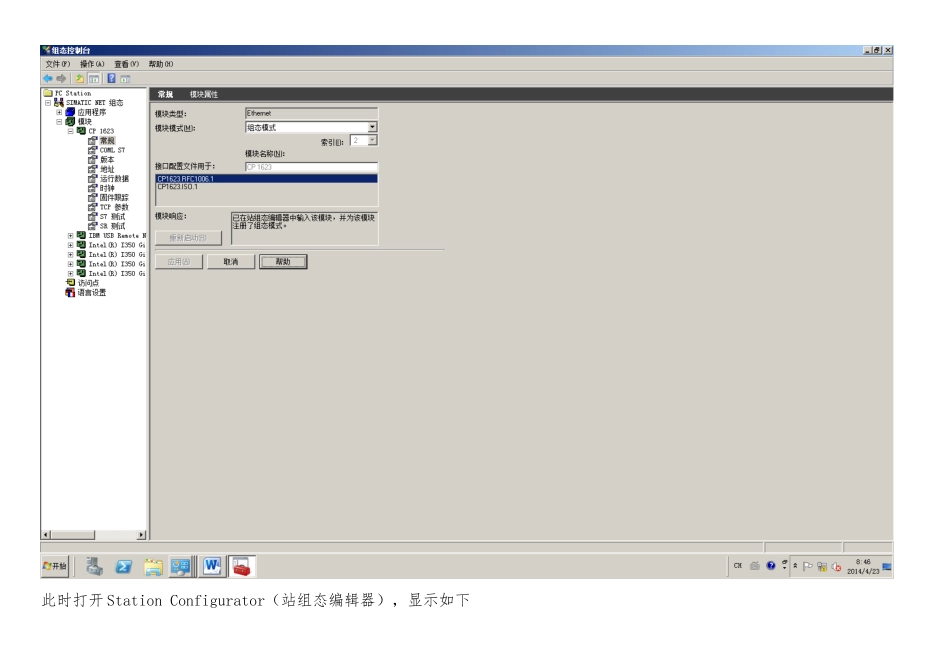Click the Up one level toolbar icon

pos(79,78)
